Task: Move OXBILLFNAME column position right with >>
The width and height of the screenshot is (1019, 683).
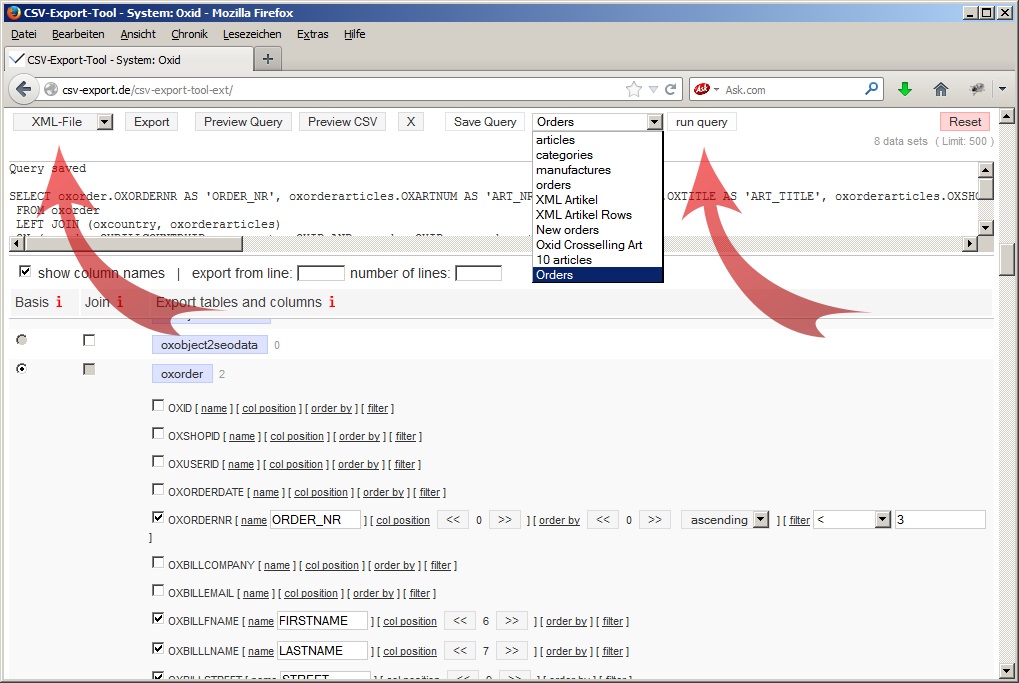Action: 511,621
